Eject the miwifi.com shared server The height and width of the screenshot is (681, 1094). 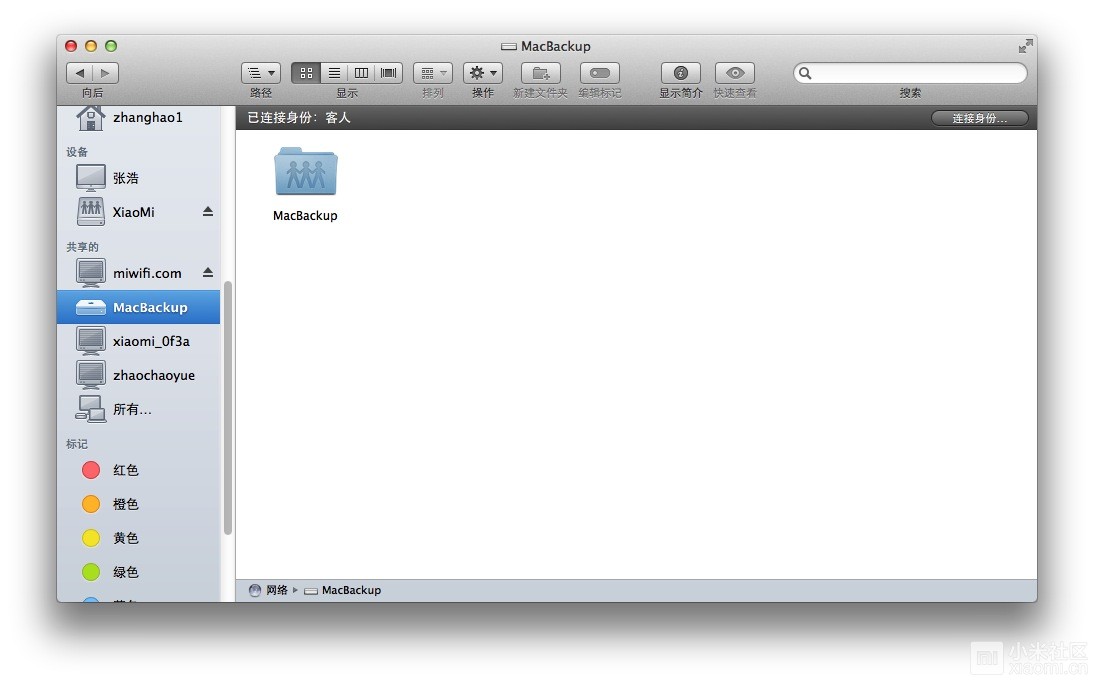coord(208,273)
